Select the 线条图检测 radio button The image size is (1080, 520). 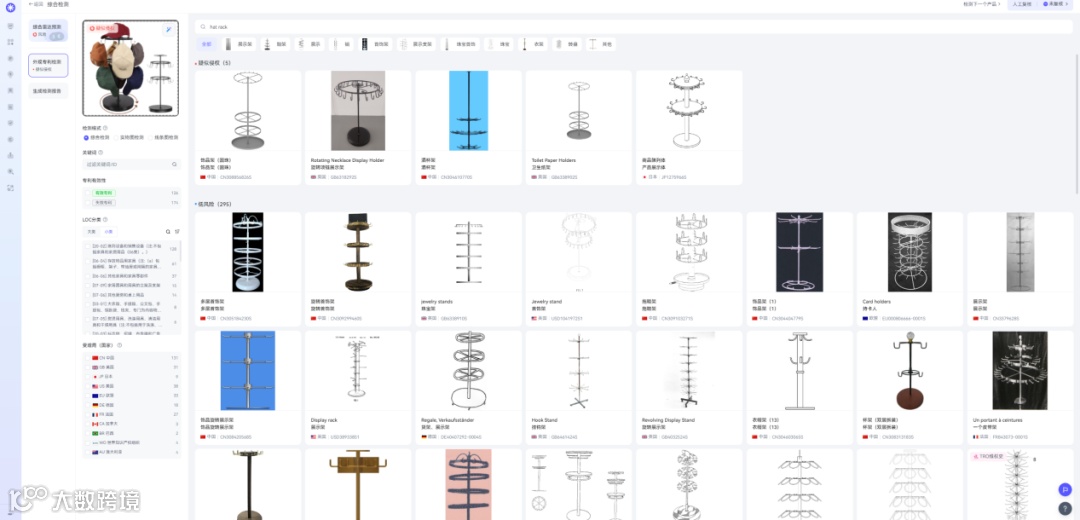149,137
